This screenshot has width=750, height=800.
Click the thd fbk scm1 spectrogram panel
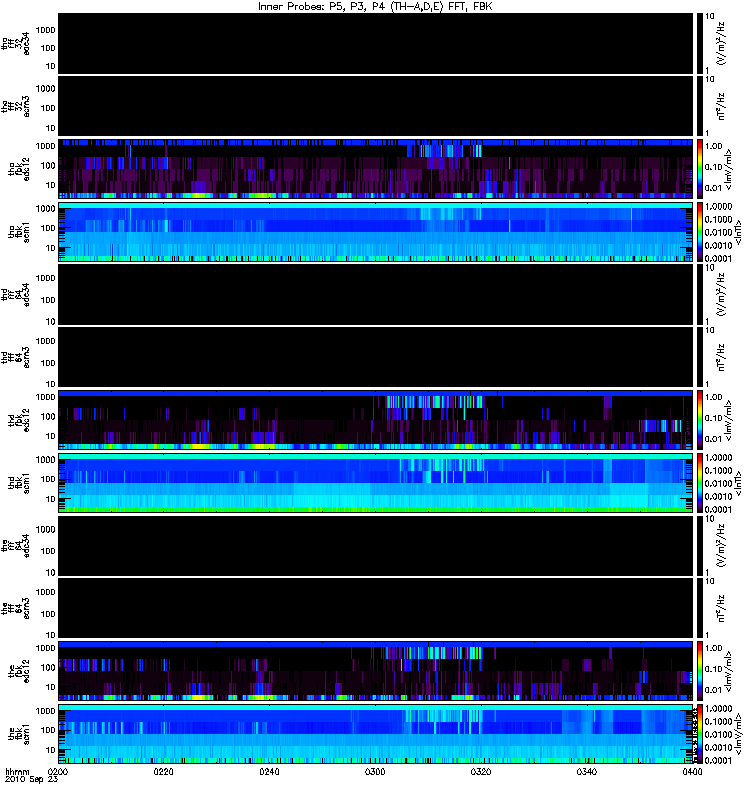(376, 483)
